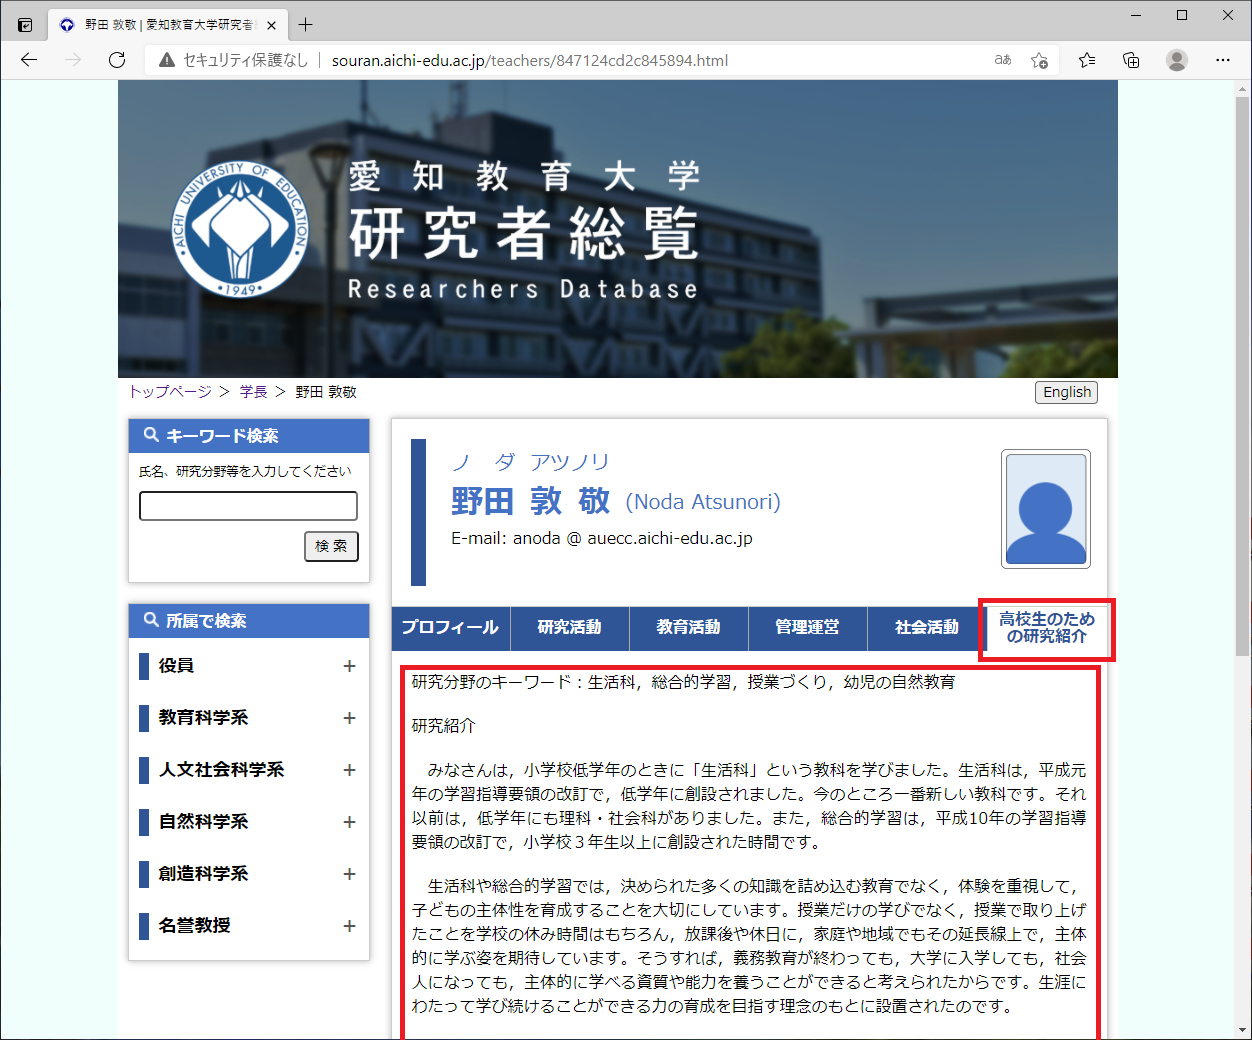The image size is (1252, 1040).
Task: Click the researcher profile photo placeholder
Action: point(1046,509)
